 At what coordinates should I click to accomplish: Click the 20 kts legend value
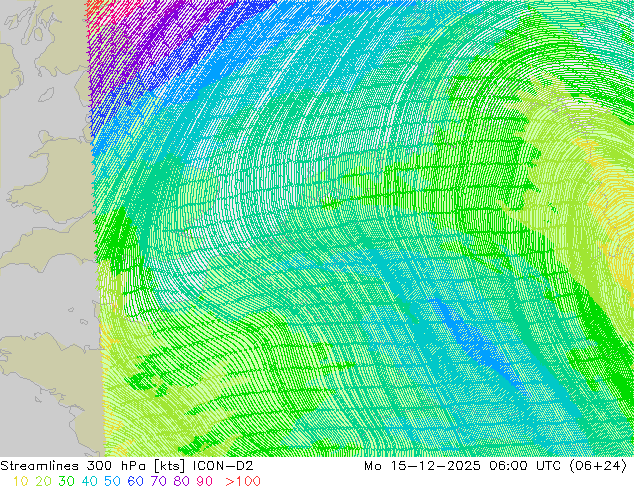tap(43, 481)
